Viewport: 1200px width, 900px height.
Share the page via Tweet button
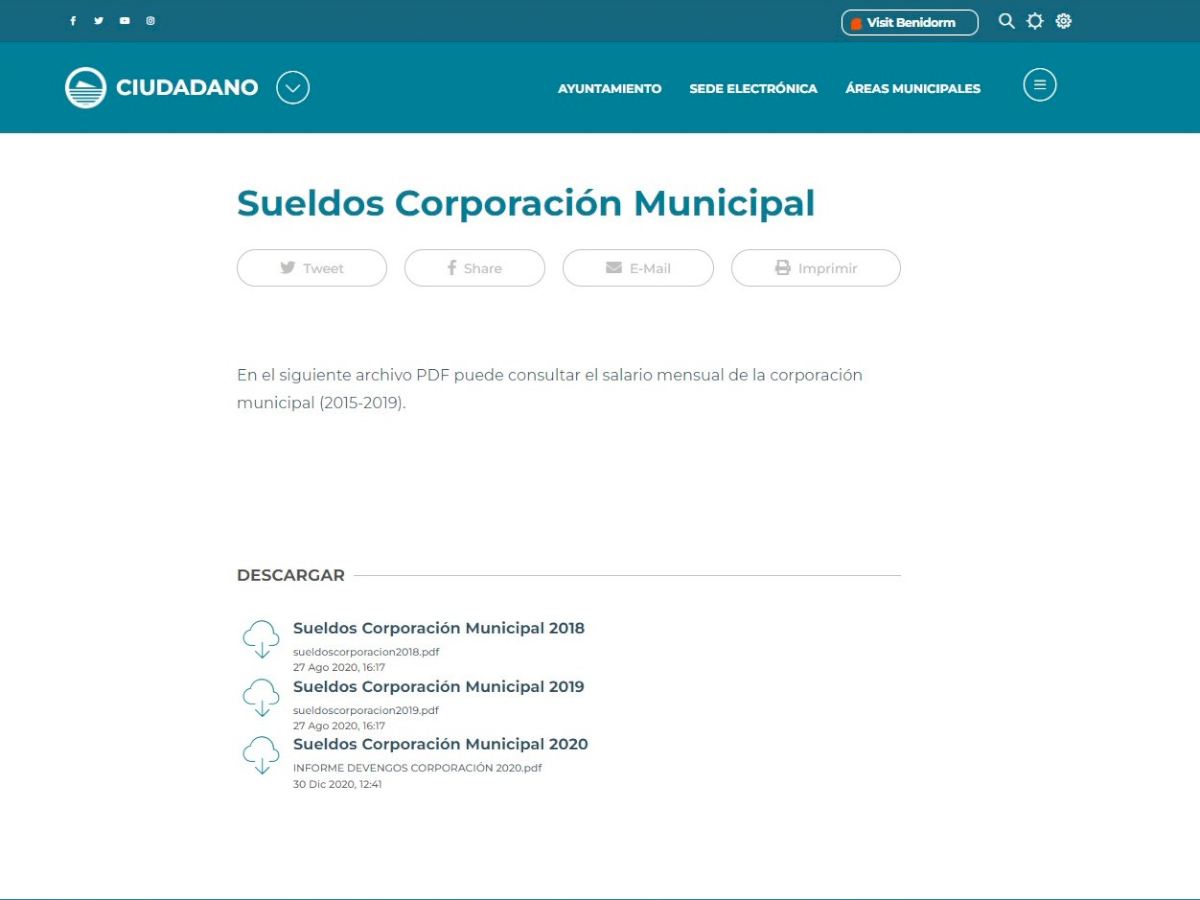(x=312, y=268)
